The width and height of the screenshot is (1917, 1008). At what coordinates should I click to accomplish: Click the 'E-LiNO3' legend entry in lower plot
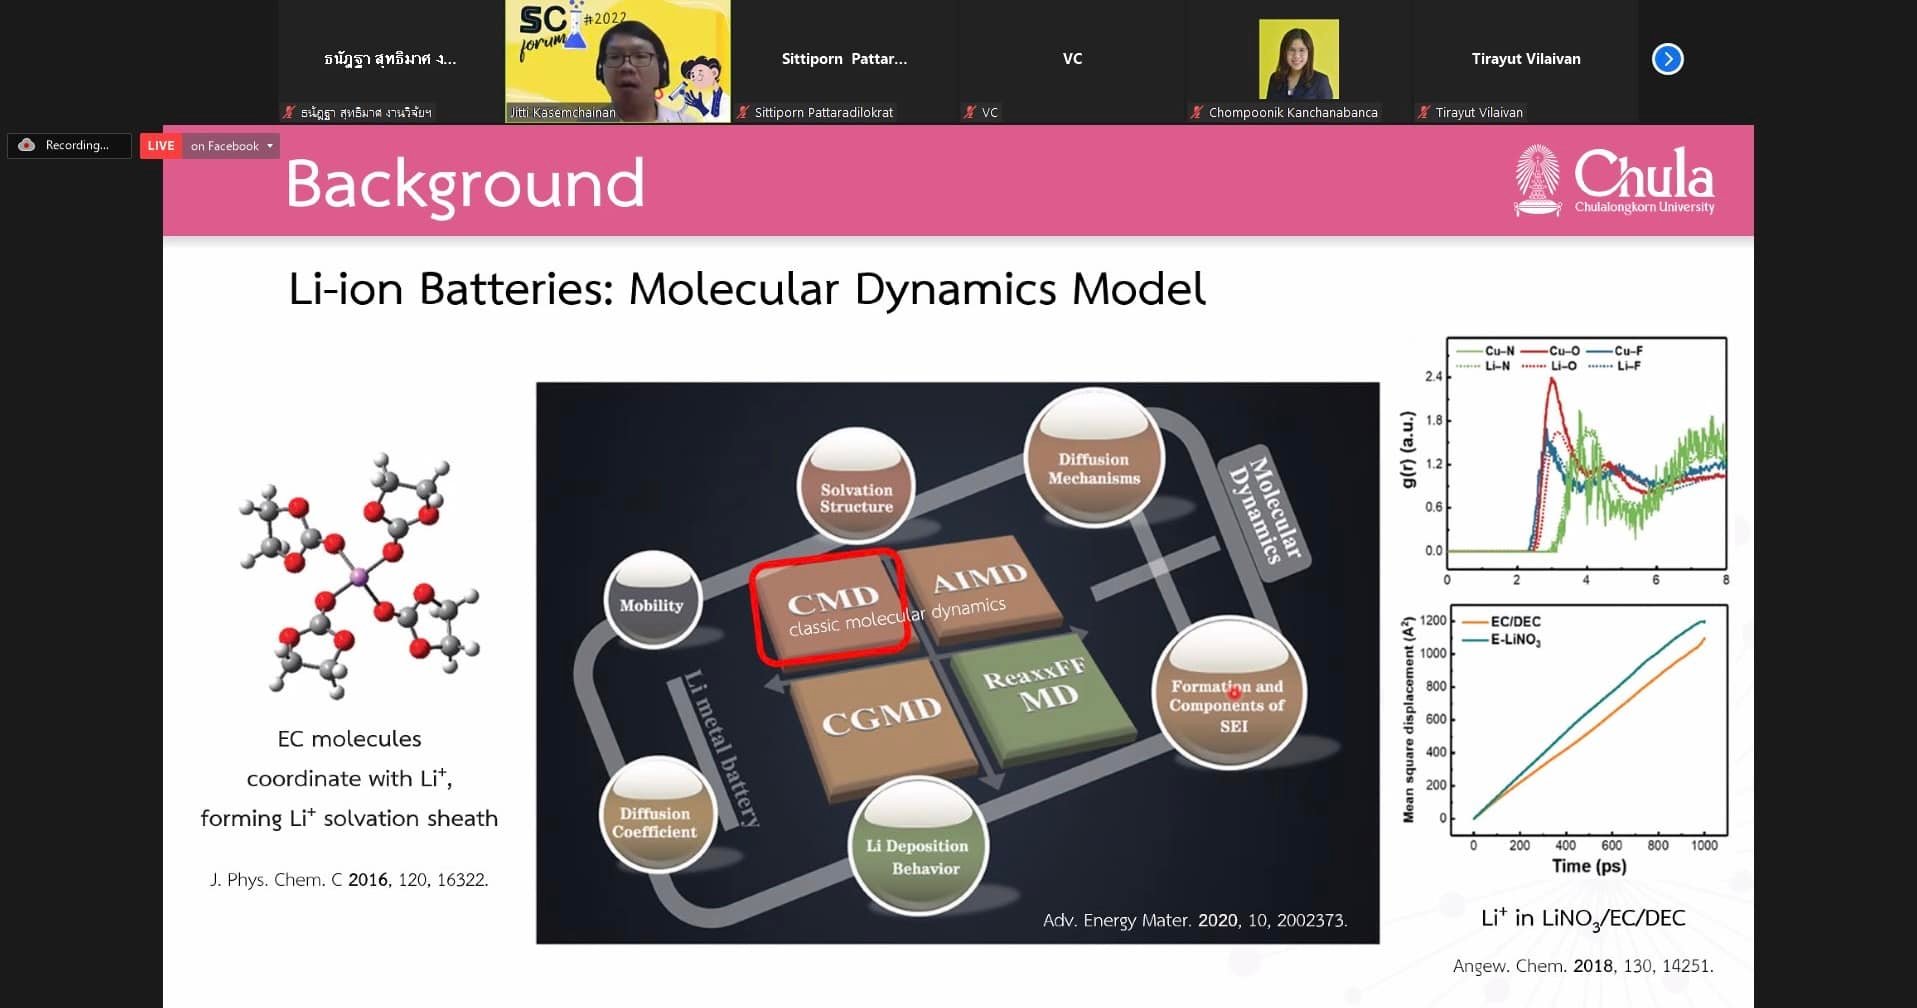coord(1503,639)
